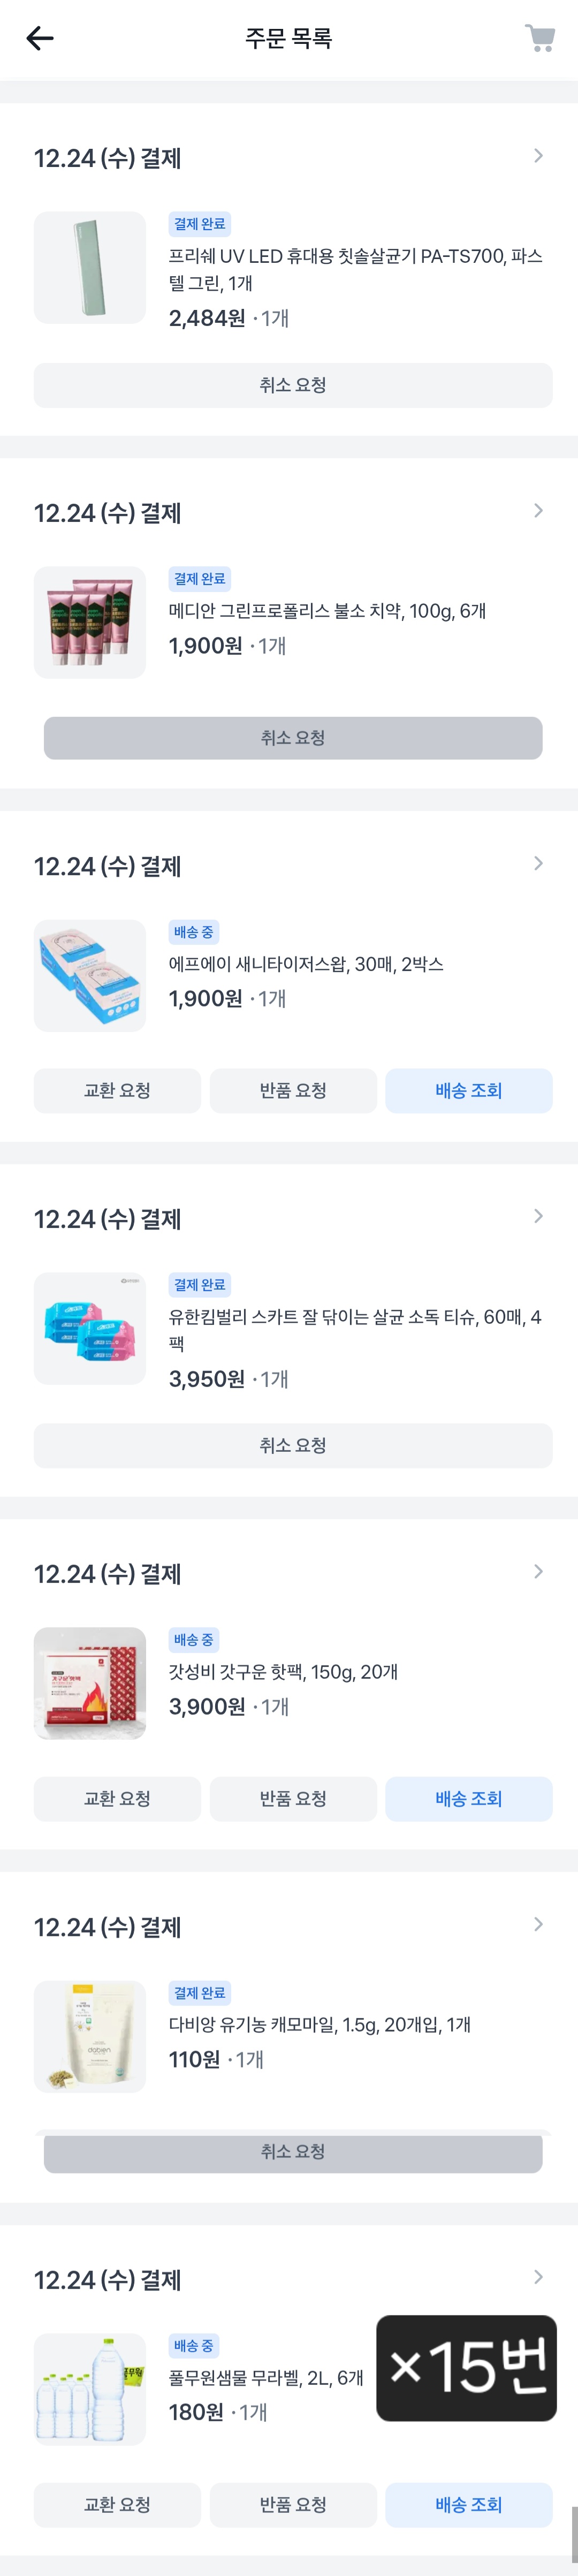The image size is (578, 2576).
Task: Open the 풀무원샘물 water bottle thumbnail
Action: [x=90, y=2390]
